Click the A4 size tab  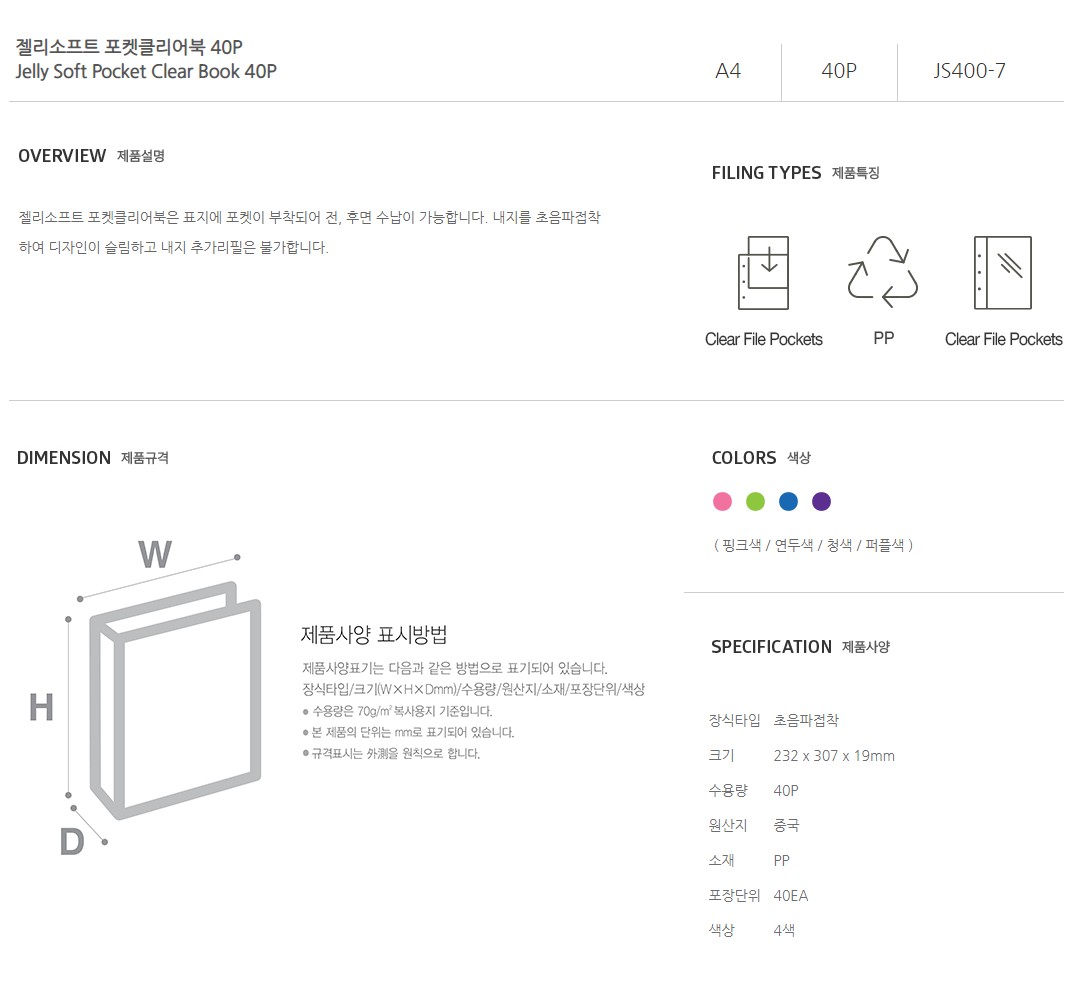coord(728,71)
